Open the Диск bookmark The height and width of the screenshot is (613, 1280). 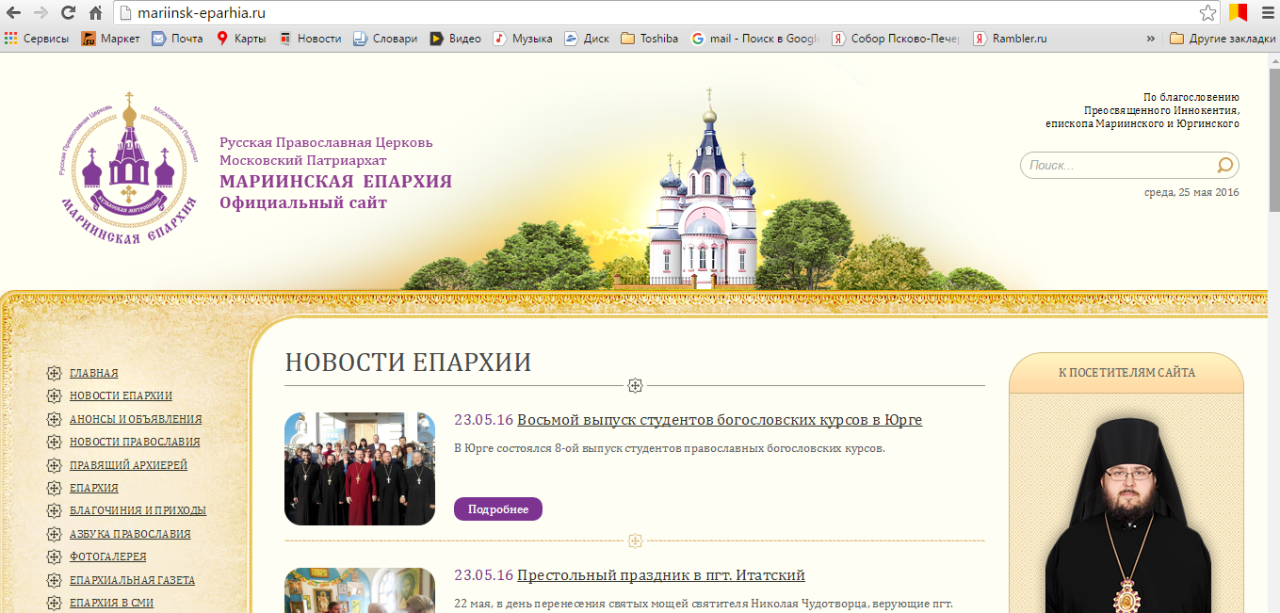587,39
